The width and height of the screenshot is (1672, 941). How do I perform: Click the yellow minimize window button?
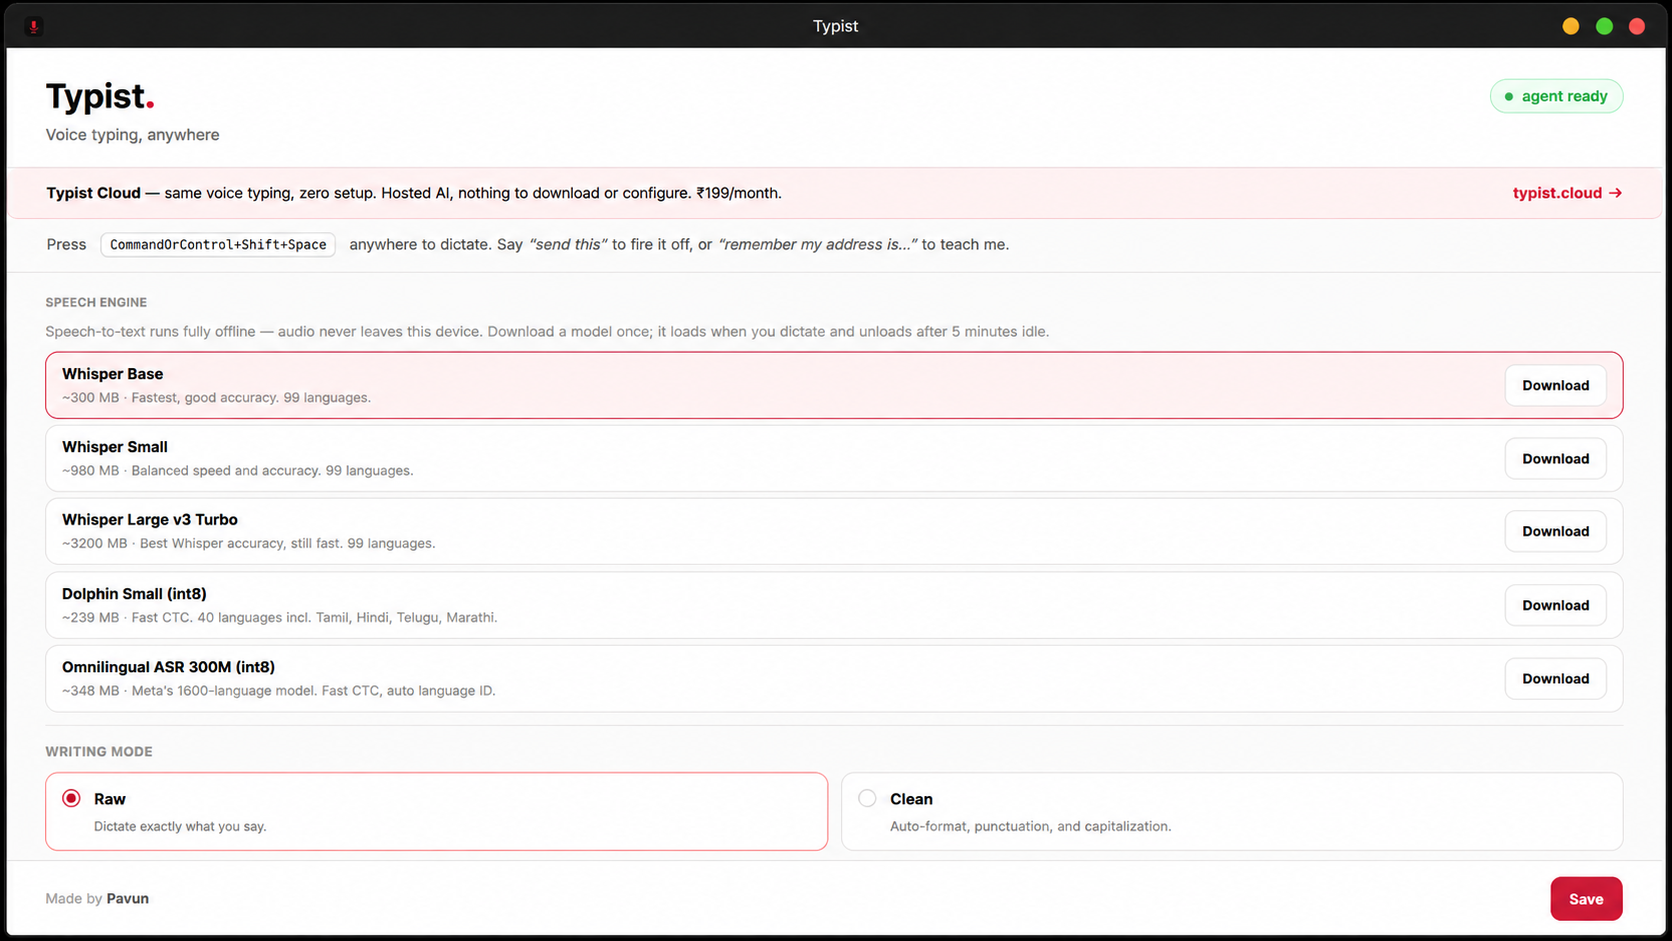click(1571, 27)
